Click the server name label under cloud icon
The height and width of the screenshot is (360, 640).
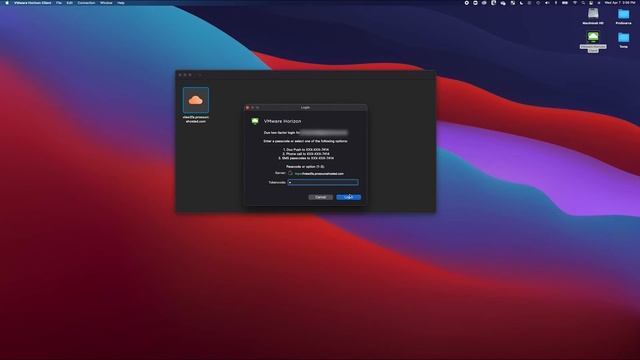(196, 119)
